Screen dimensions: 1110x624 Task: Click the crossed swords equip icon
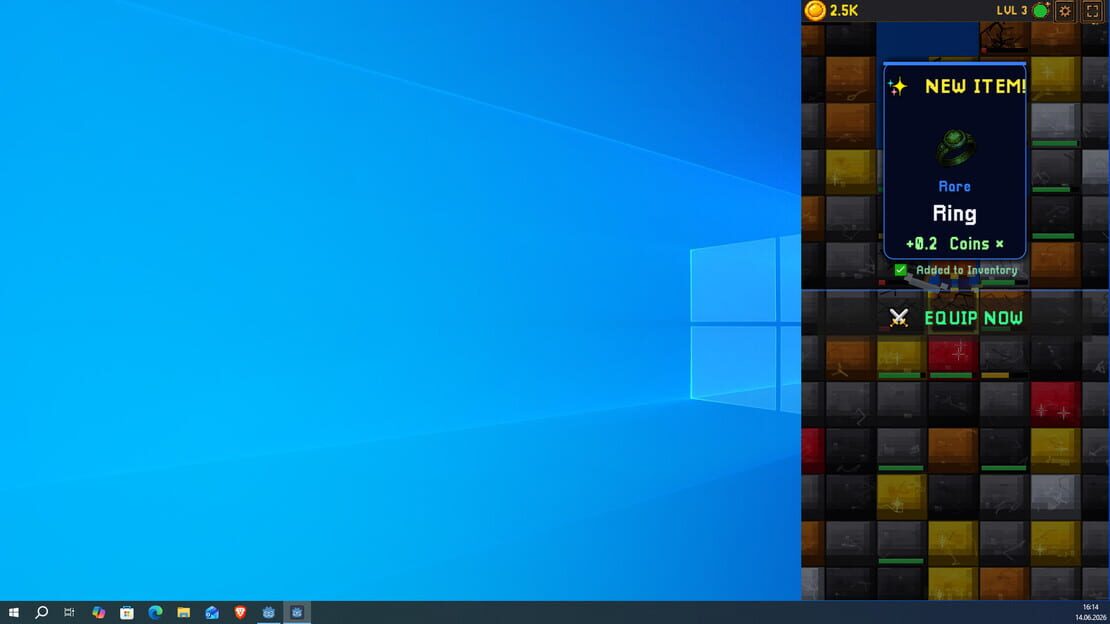[x=899, y=317]
